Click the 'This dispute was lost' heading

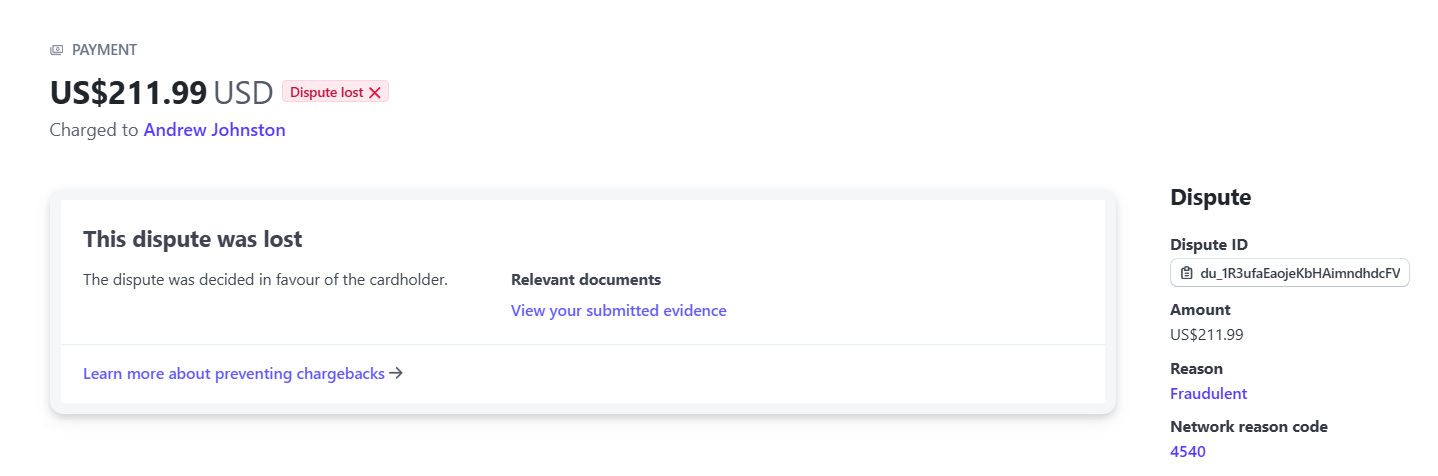coord(193,239)
